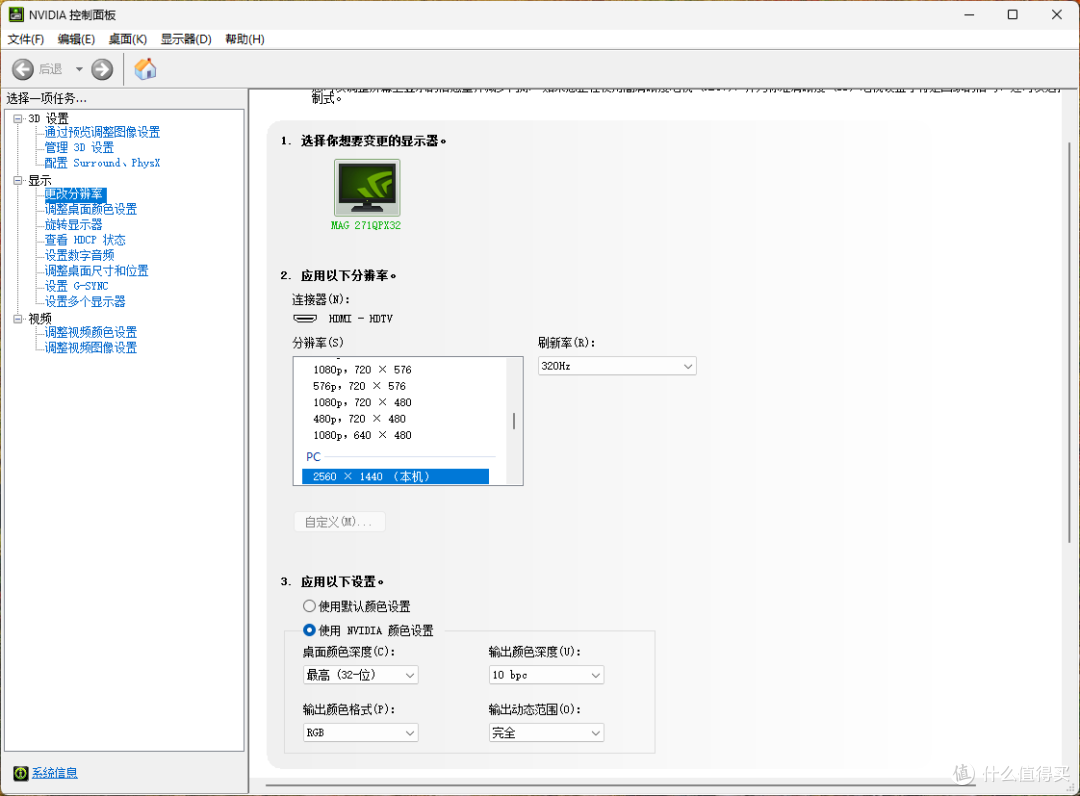Open 调整桌面尺寸和位置 task

pyautogui.click(x=96, y=271)
